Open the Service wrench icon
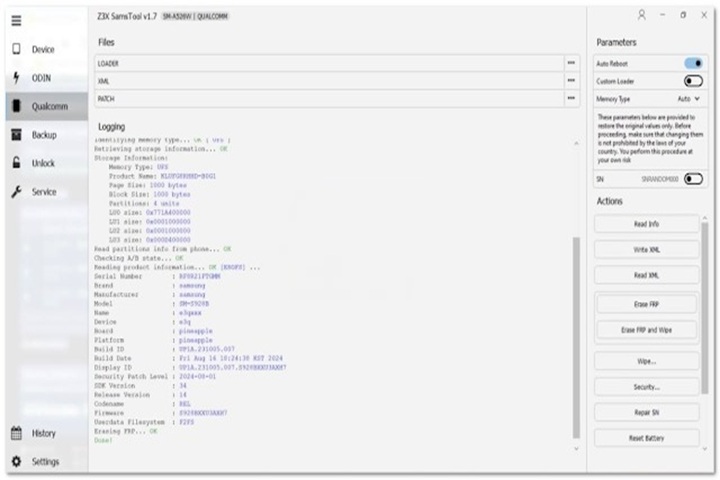 (x=16, y=192)
